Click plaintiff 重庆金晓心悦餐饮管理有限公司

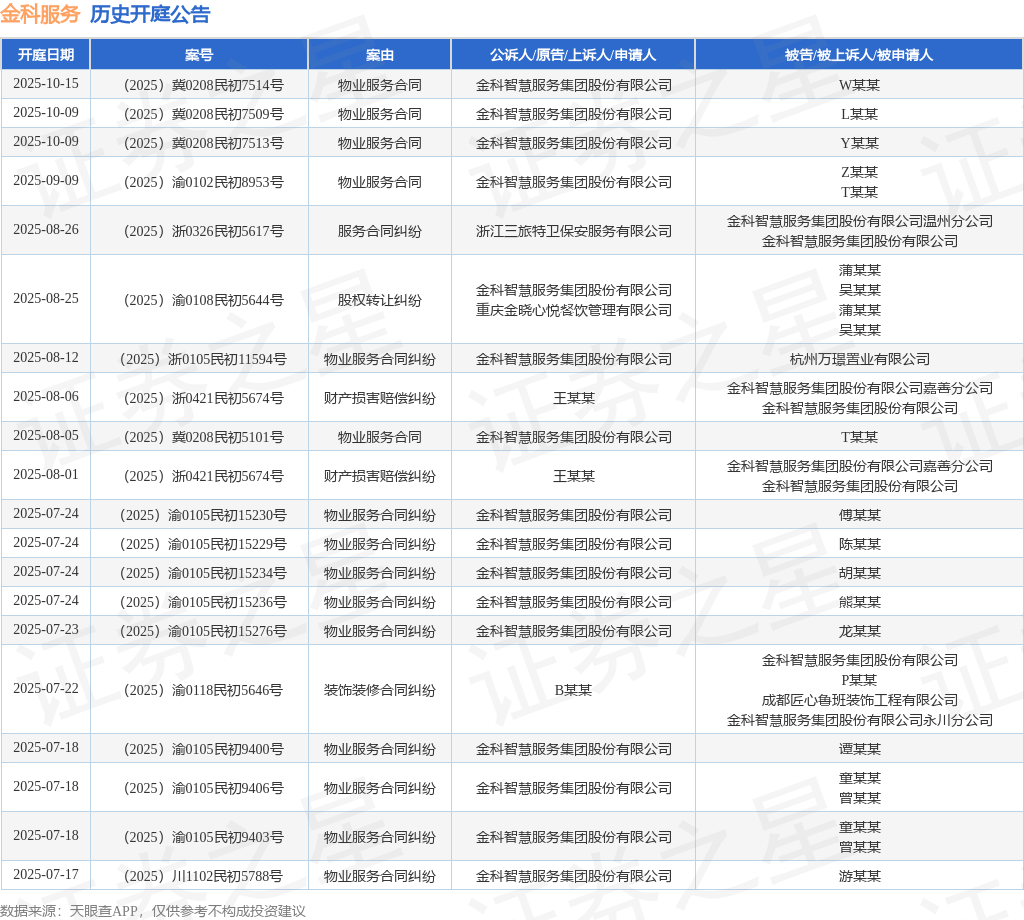[x=573, y=309]
